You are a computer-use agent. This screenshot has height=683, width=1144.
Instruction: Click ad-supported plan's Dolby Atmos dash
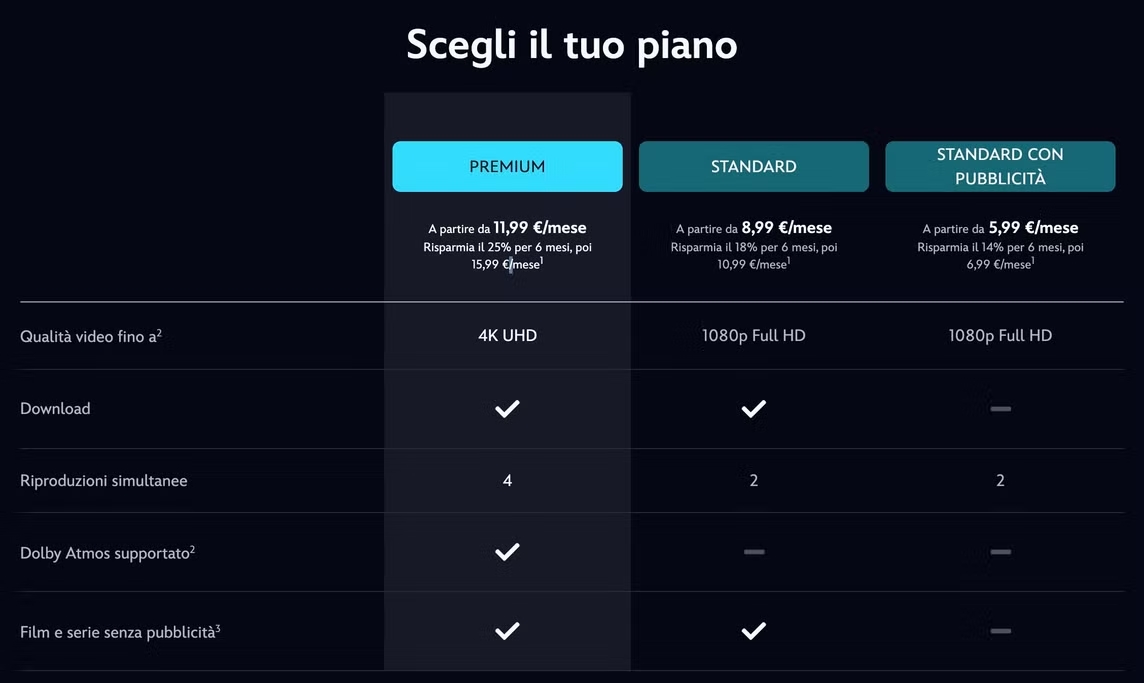click(x=1000, y=552)
